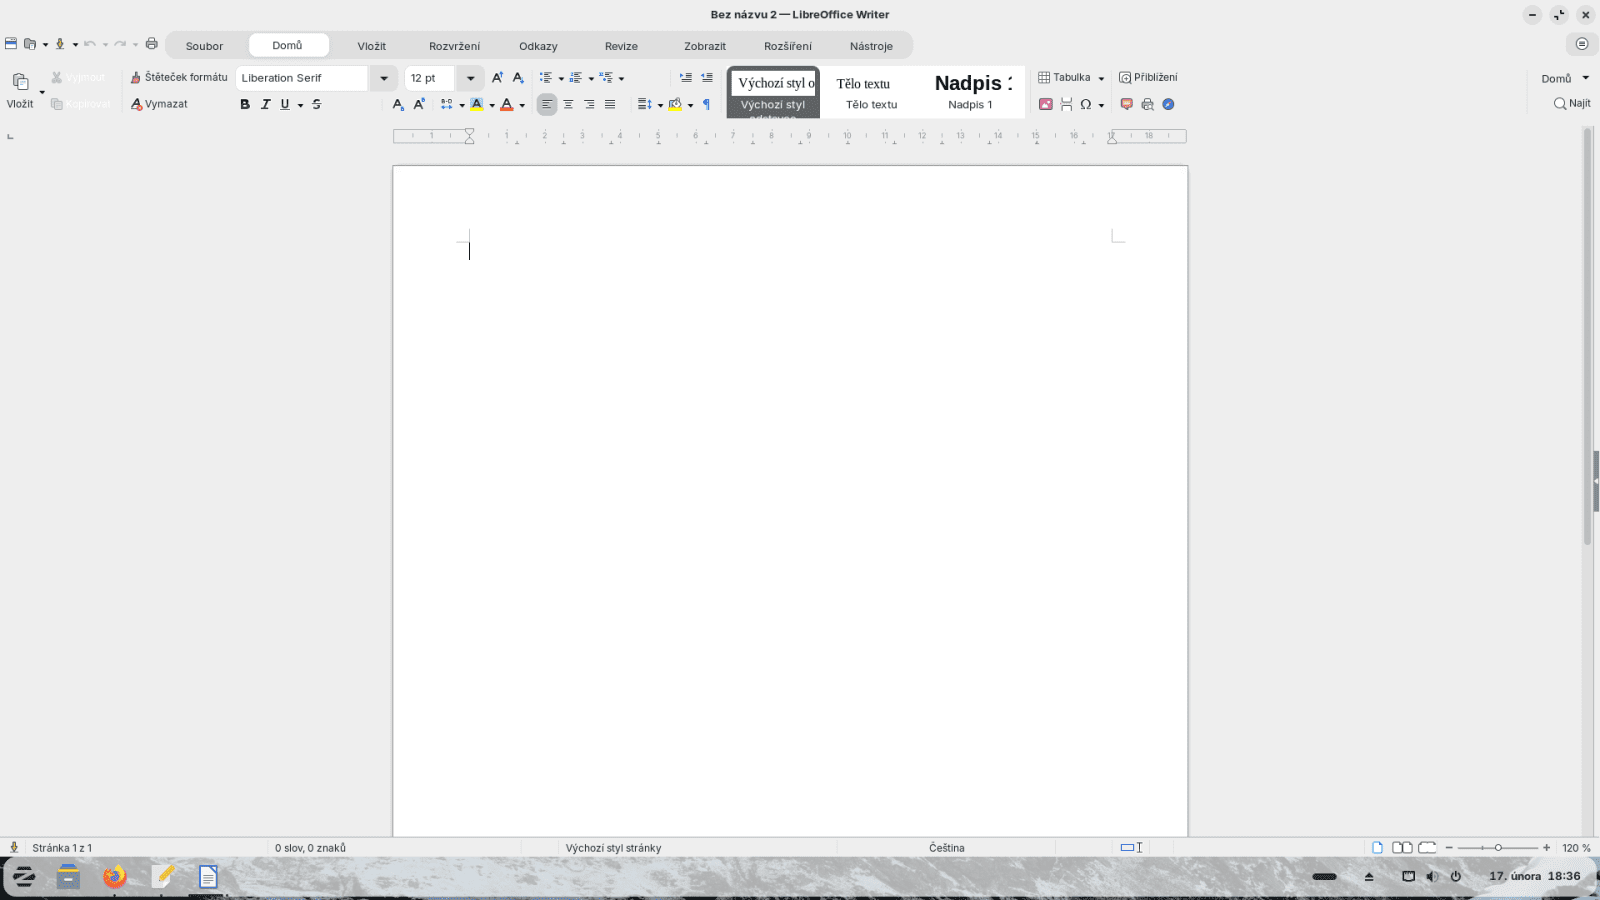Expand the font name dropdown

coord(384,78)
